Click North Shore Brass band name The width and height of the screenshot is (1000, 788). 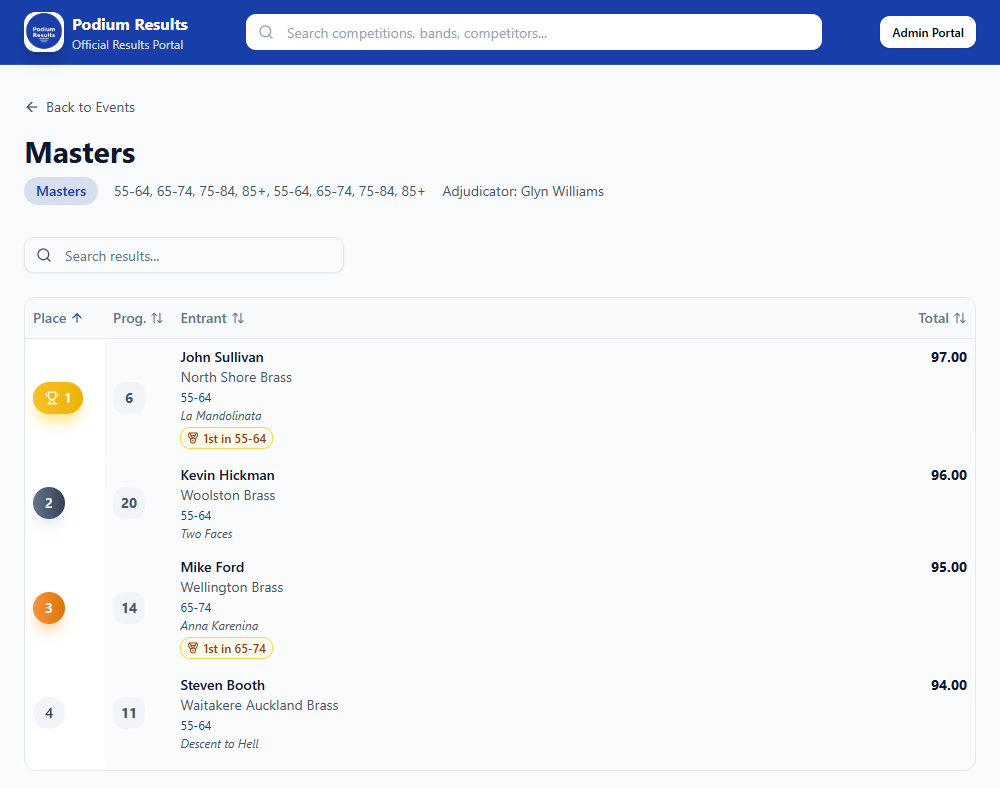tap(236, 377)
